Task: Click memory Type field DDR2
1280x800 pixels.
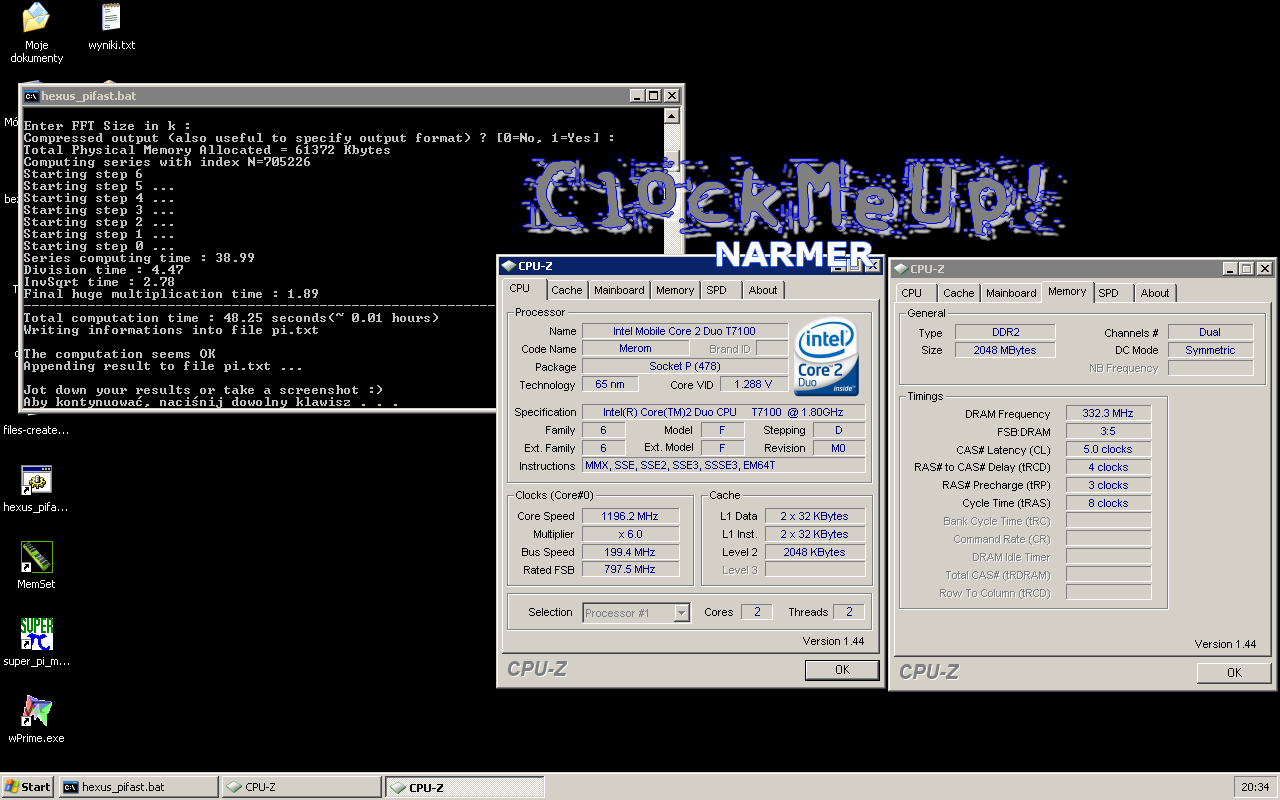Action: click(x=1004, y=333)
